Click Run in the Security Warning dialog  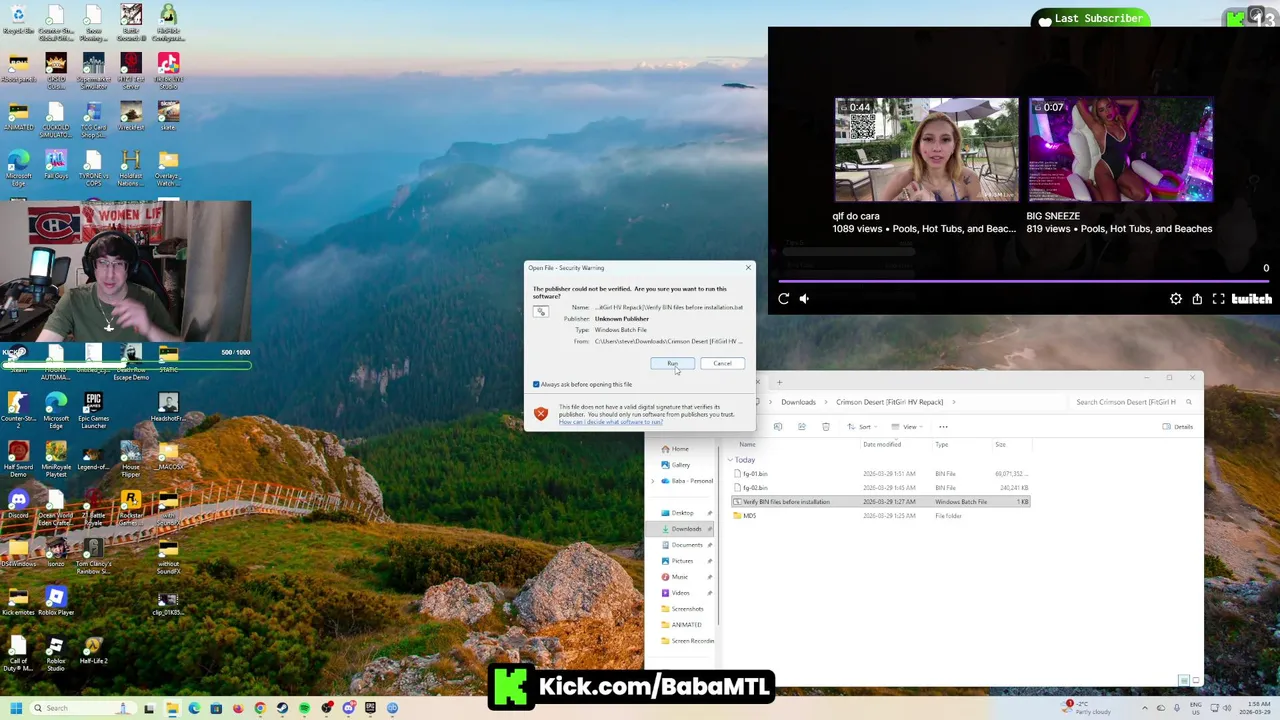tap(672, 363)
